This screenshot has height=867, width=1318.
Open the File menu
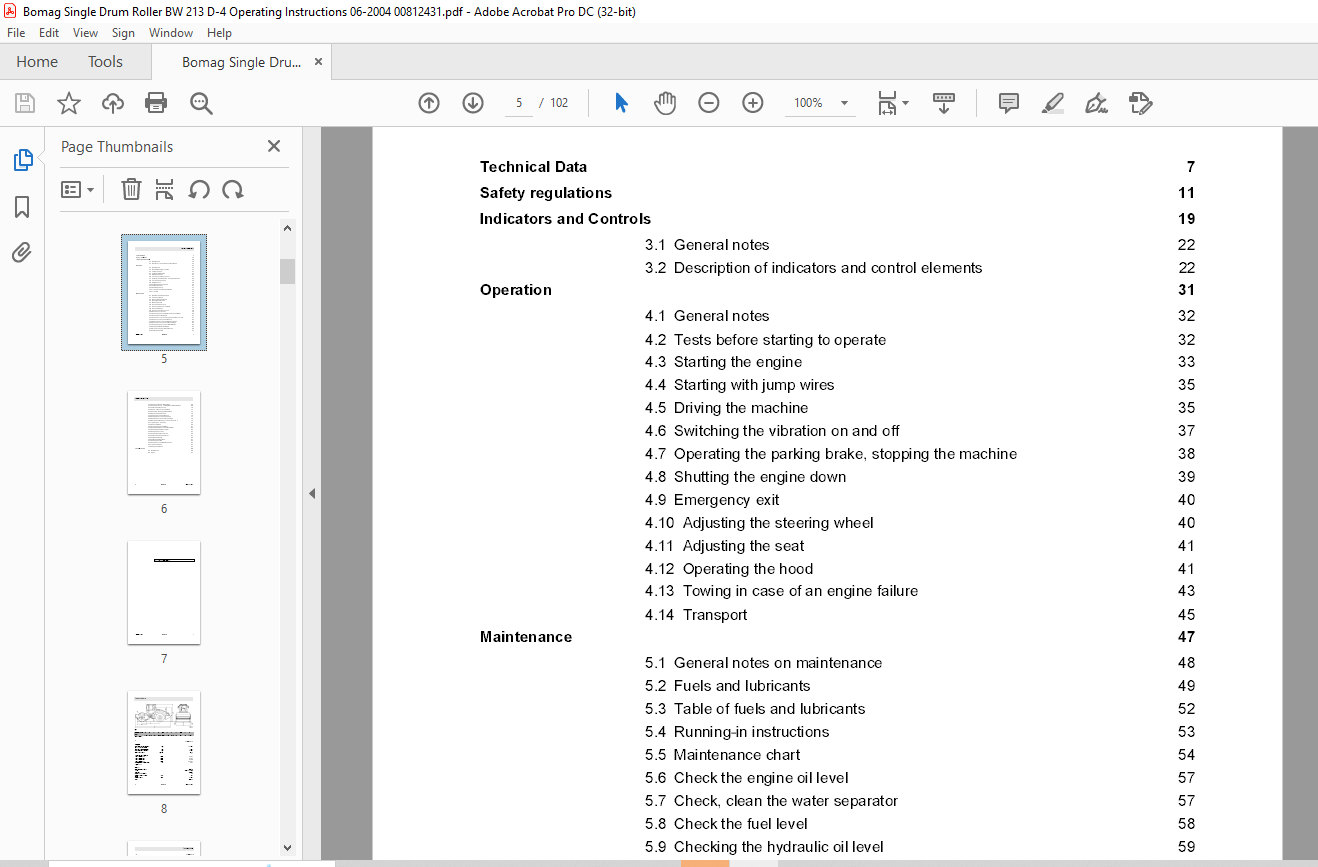(16, 33)
